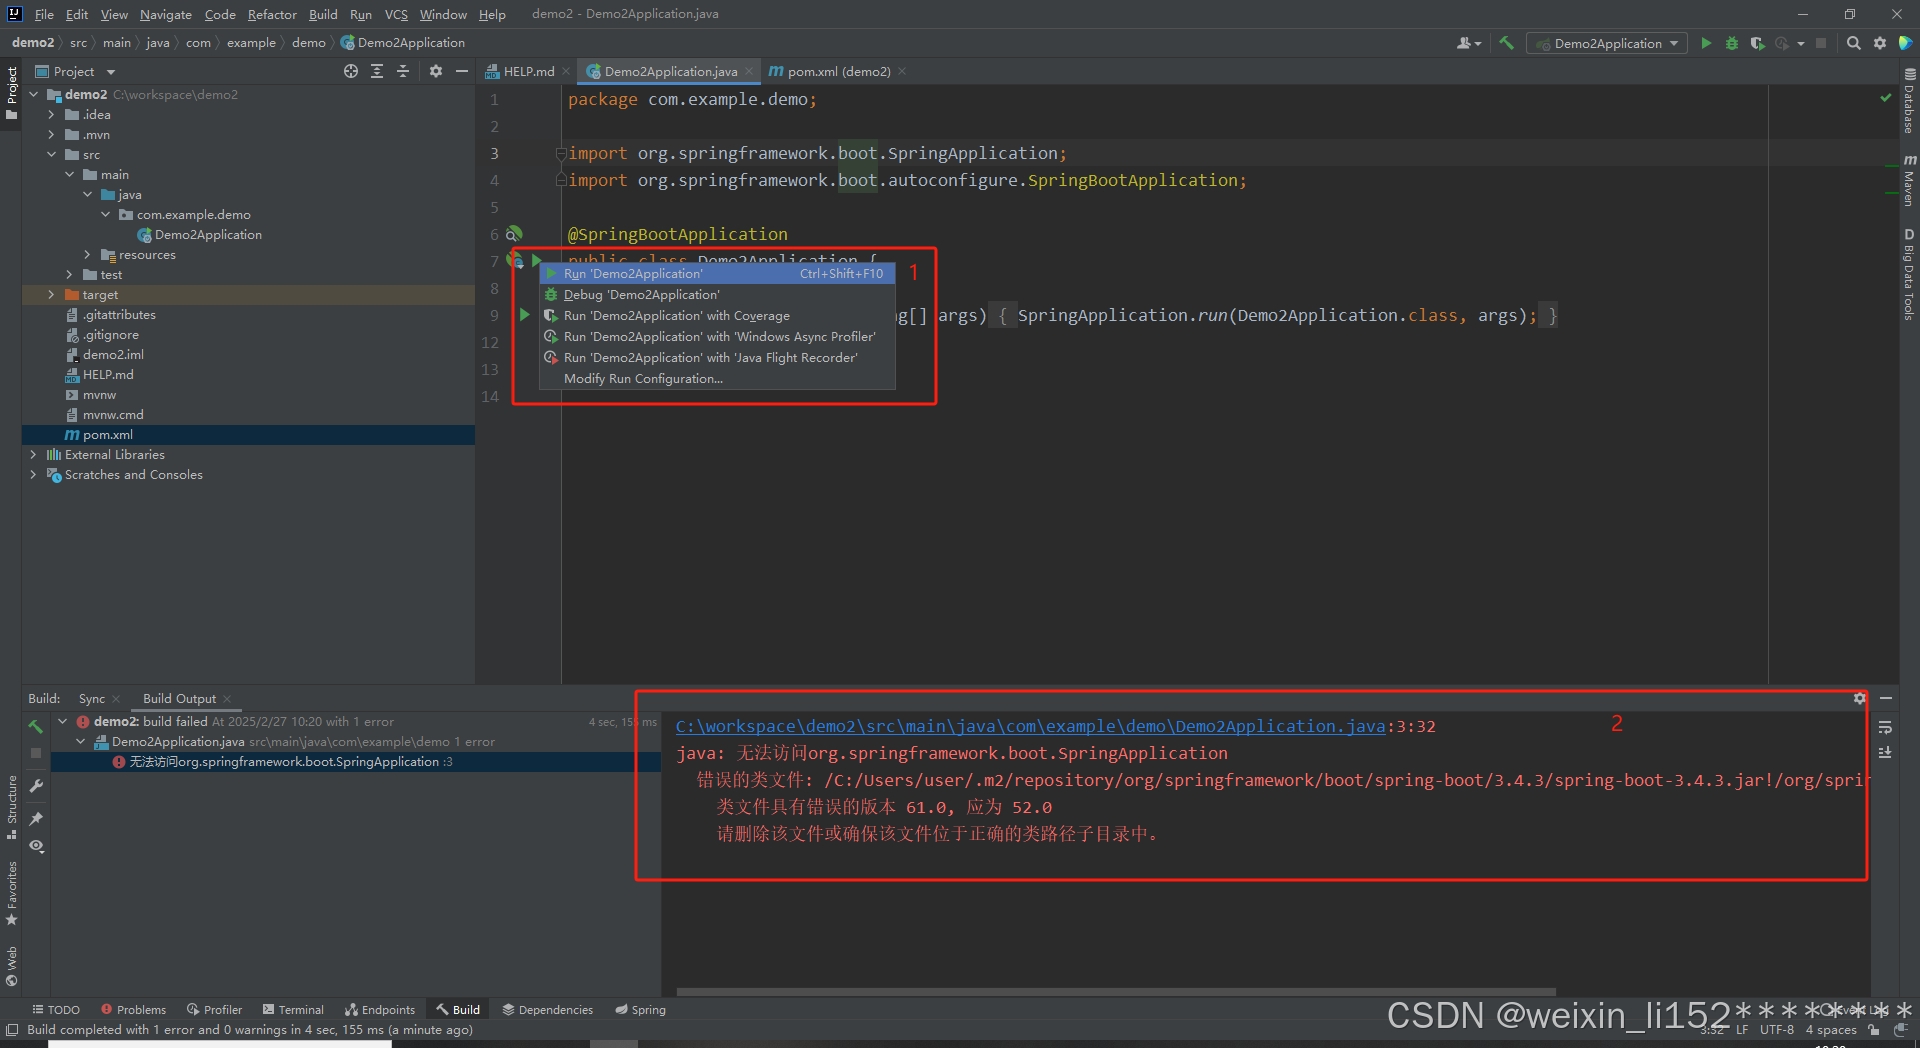Screen dimensions: 1920x1048
Task: Open Settings via the gear icon
Action: [1880, 43]
